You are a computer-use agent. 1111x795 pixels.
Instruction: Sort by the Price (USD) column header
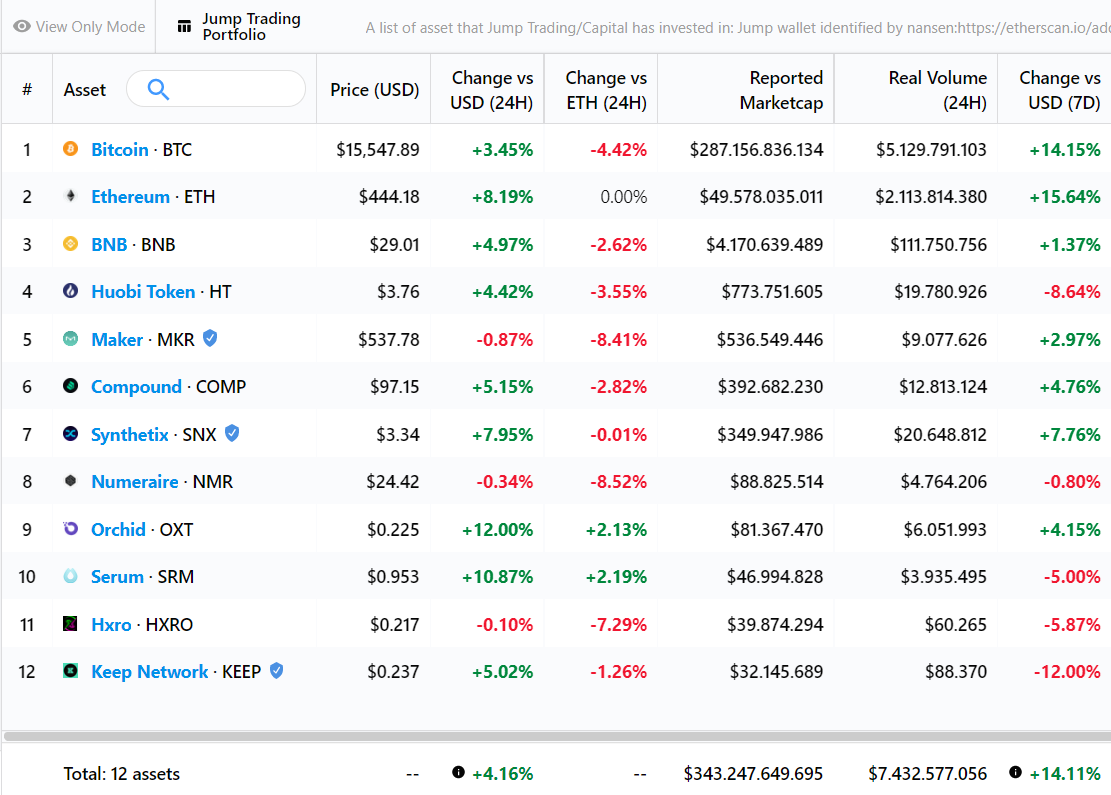(374, 90)
